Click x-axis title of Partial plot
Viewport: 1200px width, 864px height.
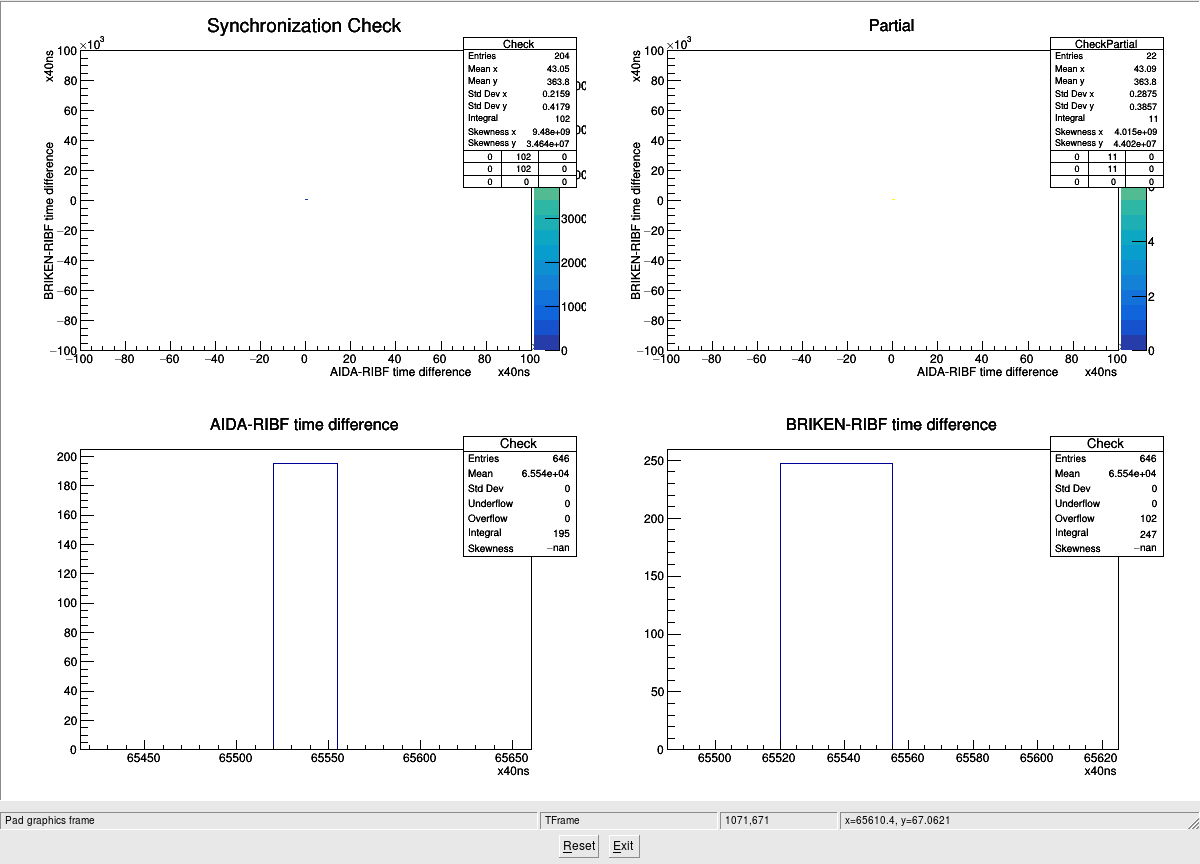[987, 372]
